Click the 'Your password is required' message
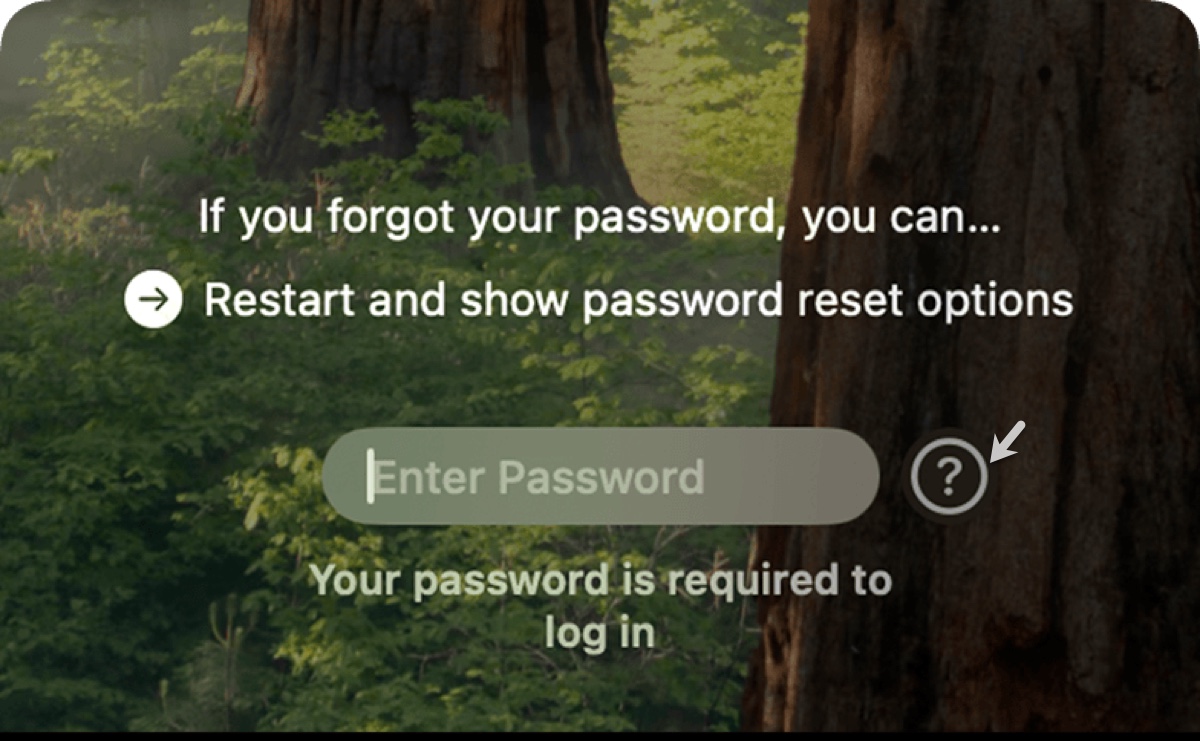Image resolution: width=1200 pixels, height=741 pixels. point(600,606)
